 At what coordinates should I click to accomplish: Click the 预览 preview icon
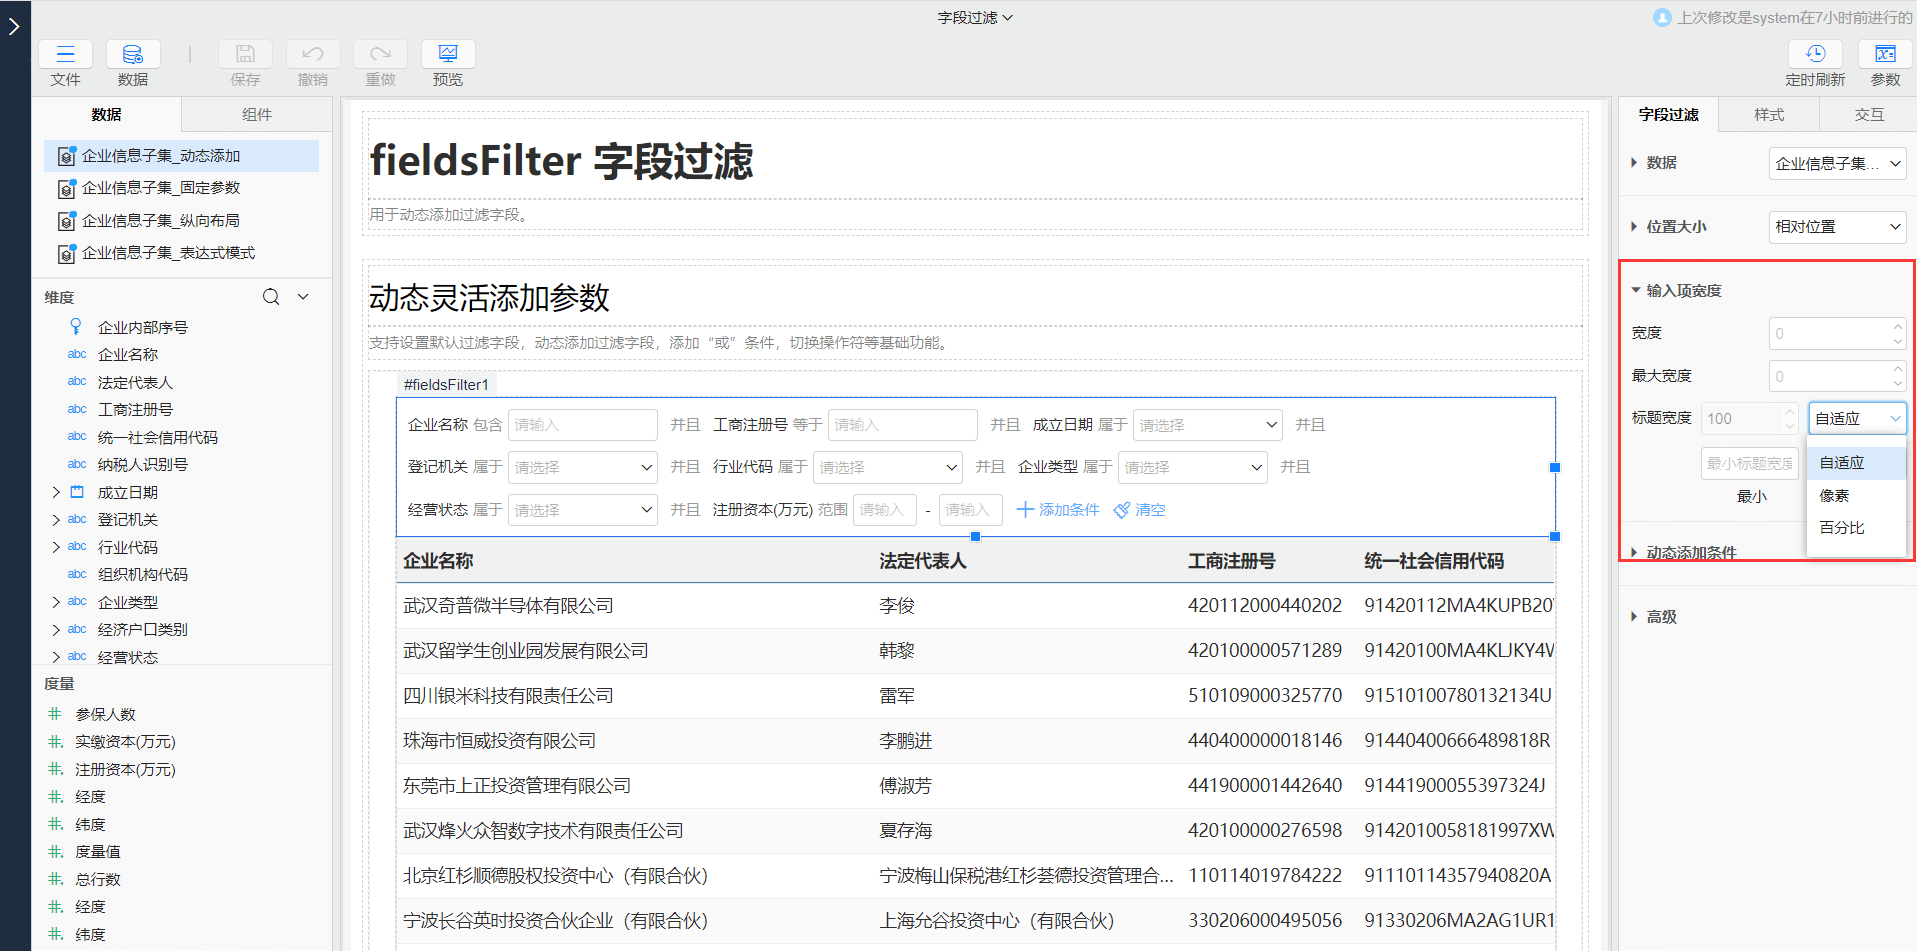448,54
